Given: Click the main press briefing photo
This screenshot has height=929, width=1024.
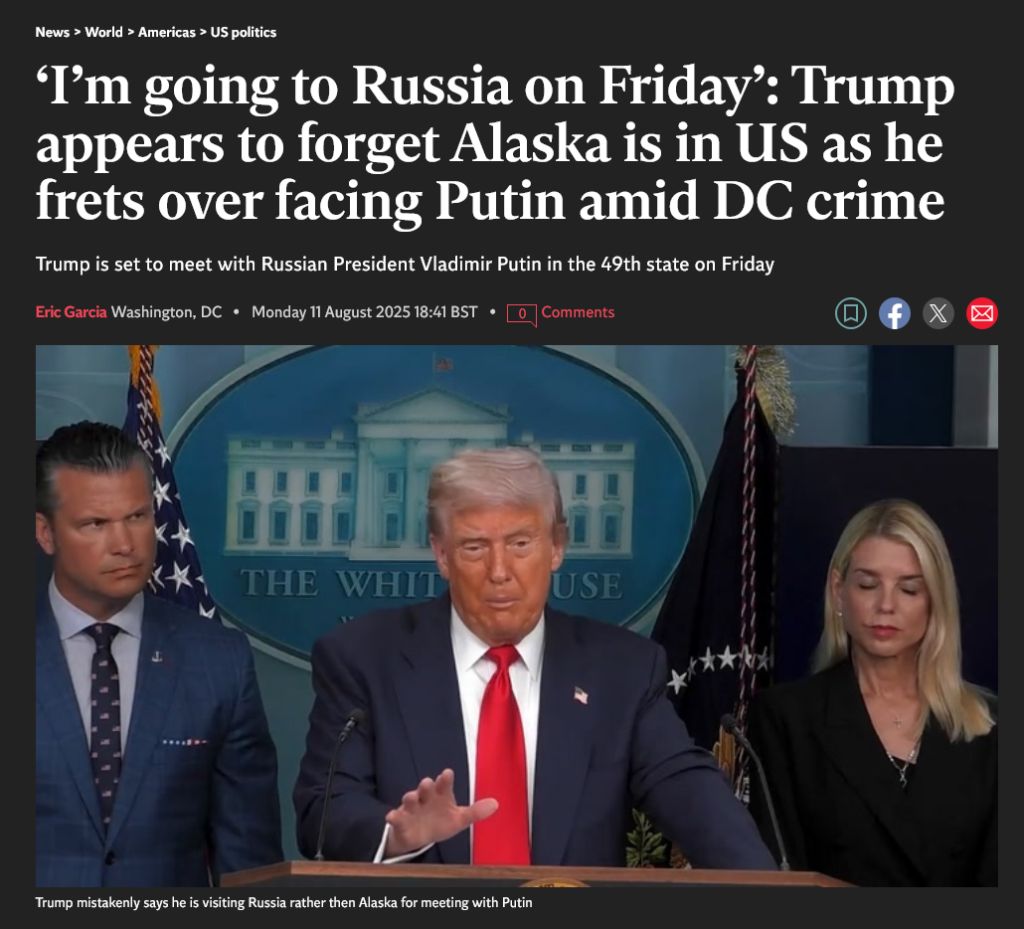Looking at the screenshot, I should pos(517,616).
